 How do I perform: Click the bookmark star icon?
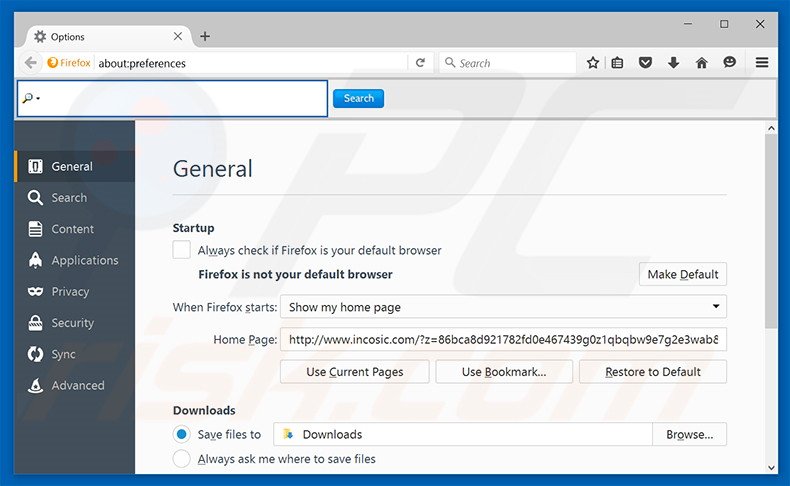(x=593, y=63)
